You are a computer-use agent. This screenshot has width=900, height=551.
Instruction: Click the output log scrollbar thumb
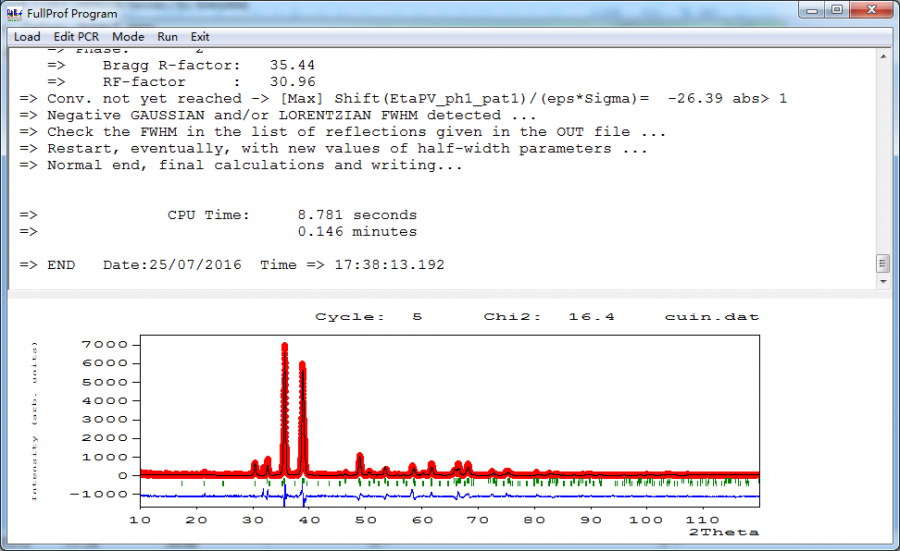883,263
